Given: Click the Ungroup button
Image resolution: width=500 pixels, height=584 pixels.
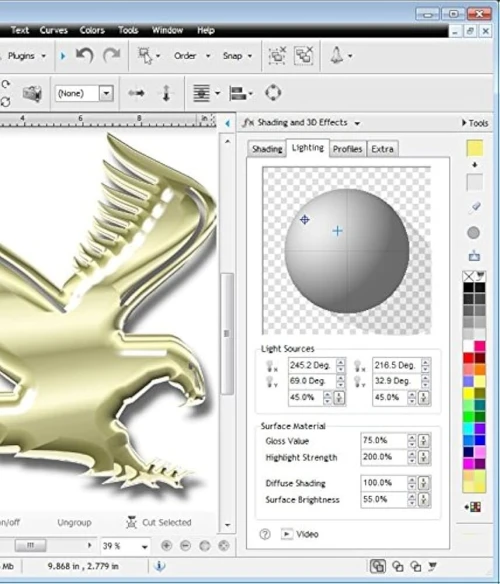Looking at the screenshot, I should coord(75,523).
